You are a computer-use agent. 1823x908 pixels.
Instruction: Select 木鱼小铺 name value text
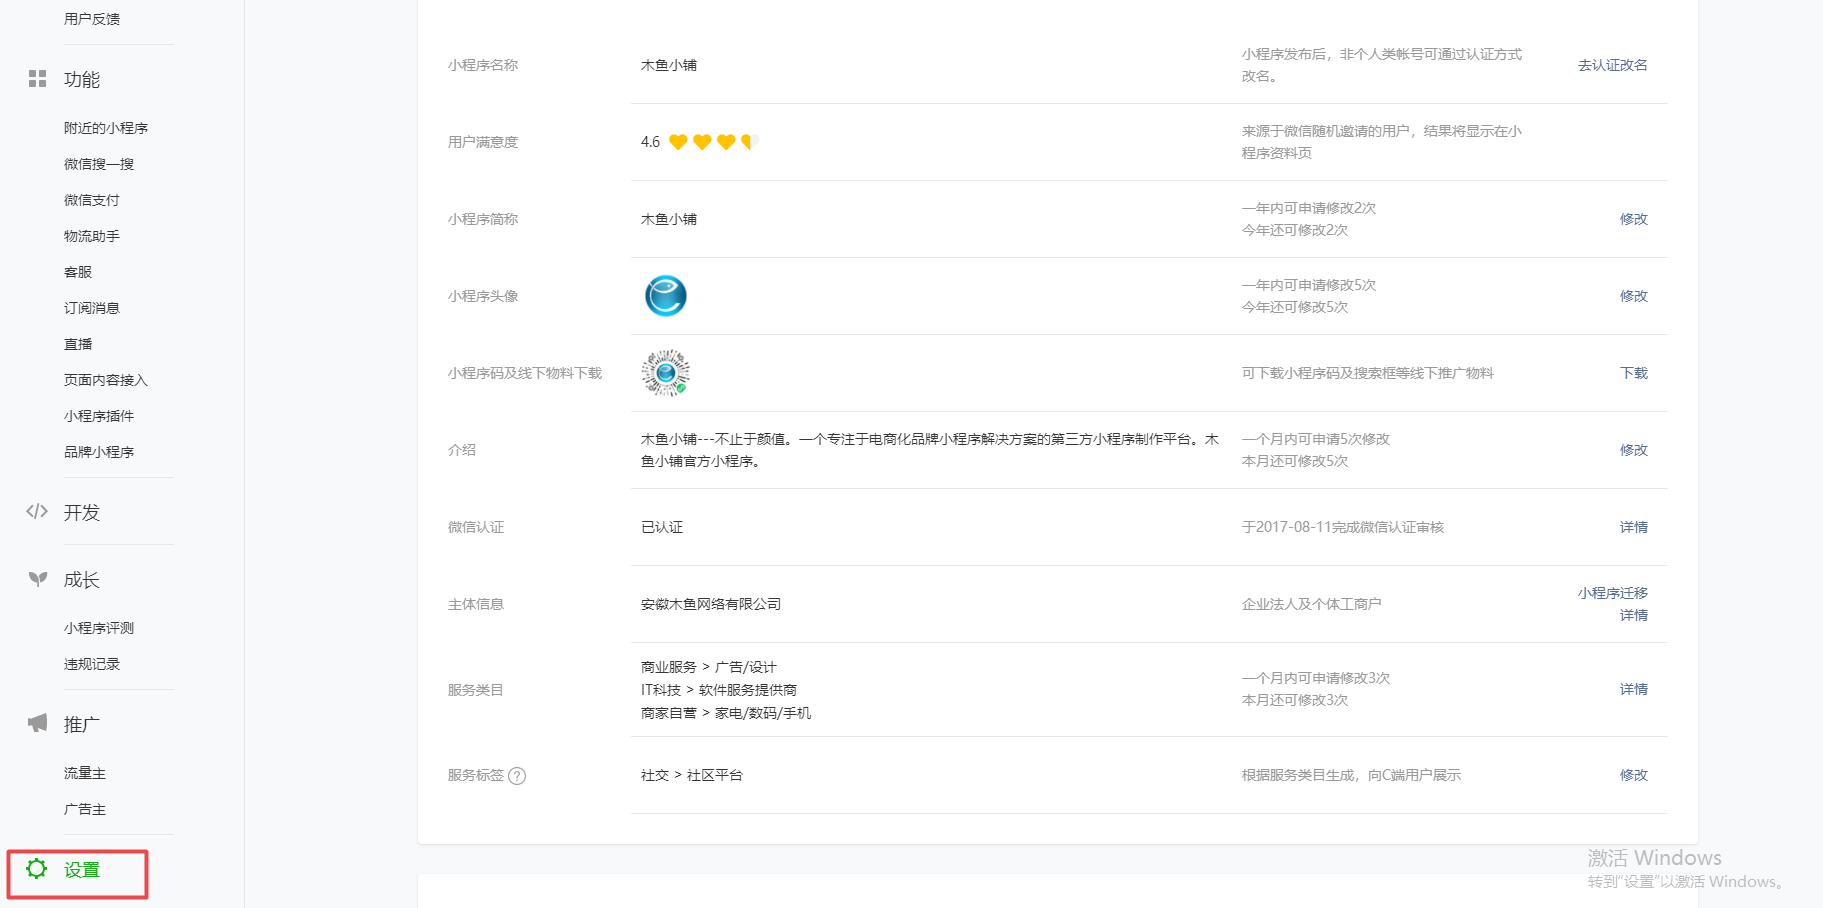point(669,65)
